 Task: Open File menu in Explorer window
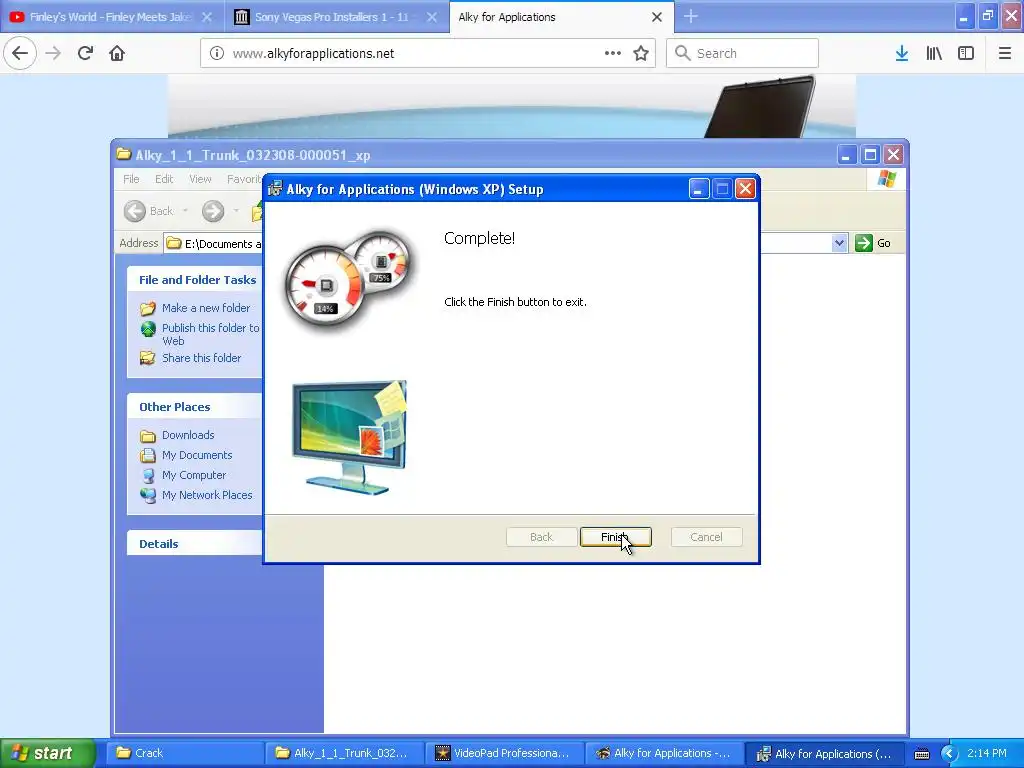point(131,179)
